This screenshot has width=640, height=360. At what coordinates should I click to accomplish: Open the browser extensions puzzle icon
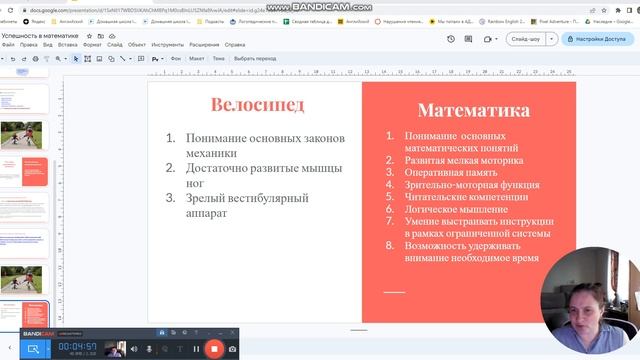(618, 10)
